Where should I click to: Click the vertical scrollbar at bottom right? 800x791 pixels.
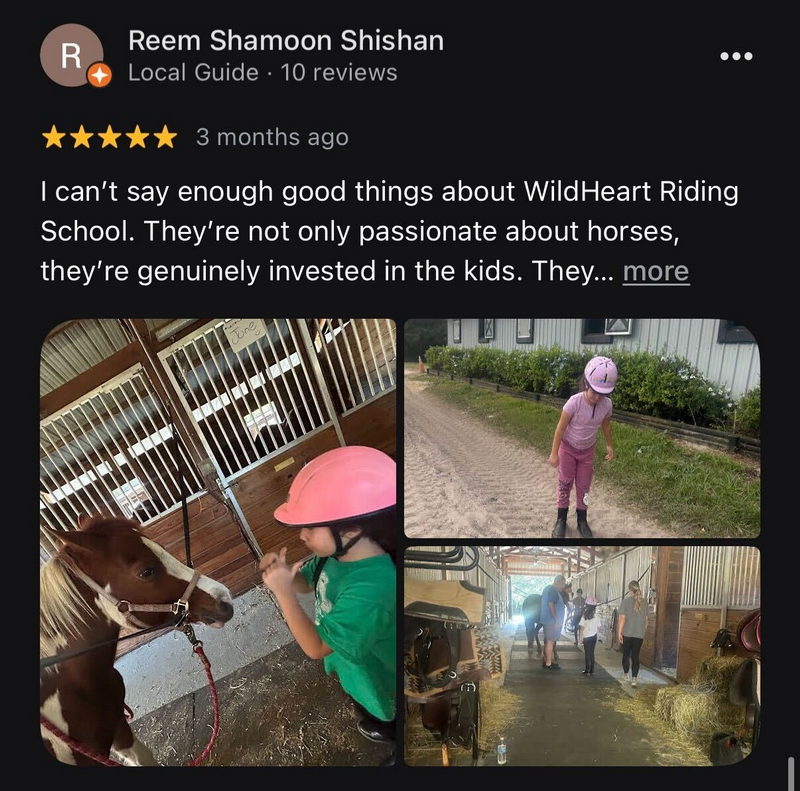tap(791, 773)
